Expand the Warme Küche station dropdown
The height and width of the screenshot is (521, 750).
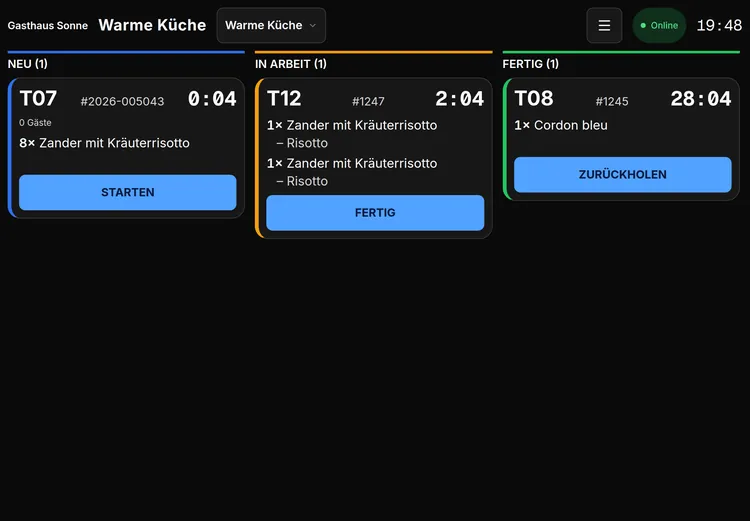(271, 25)
